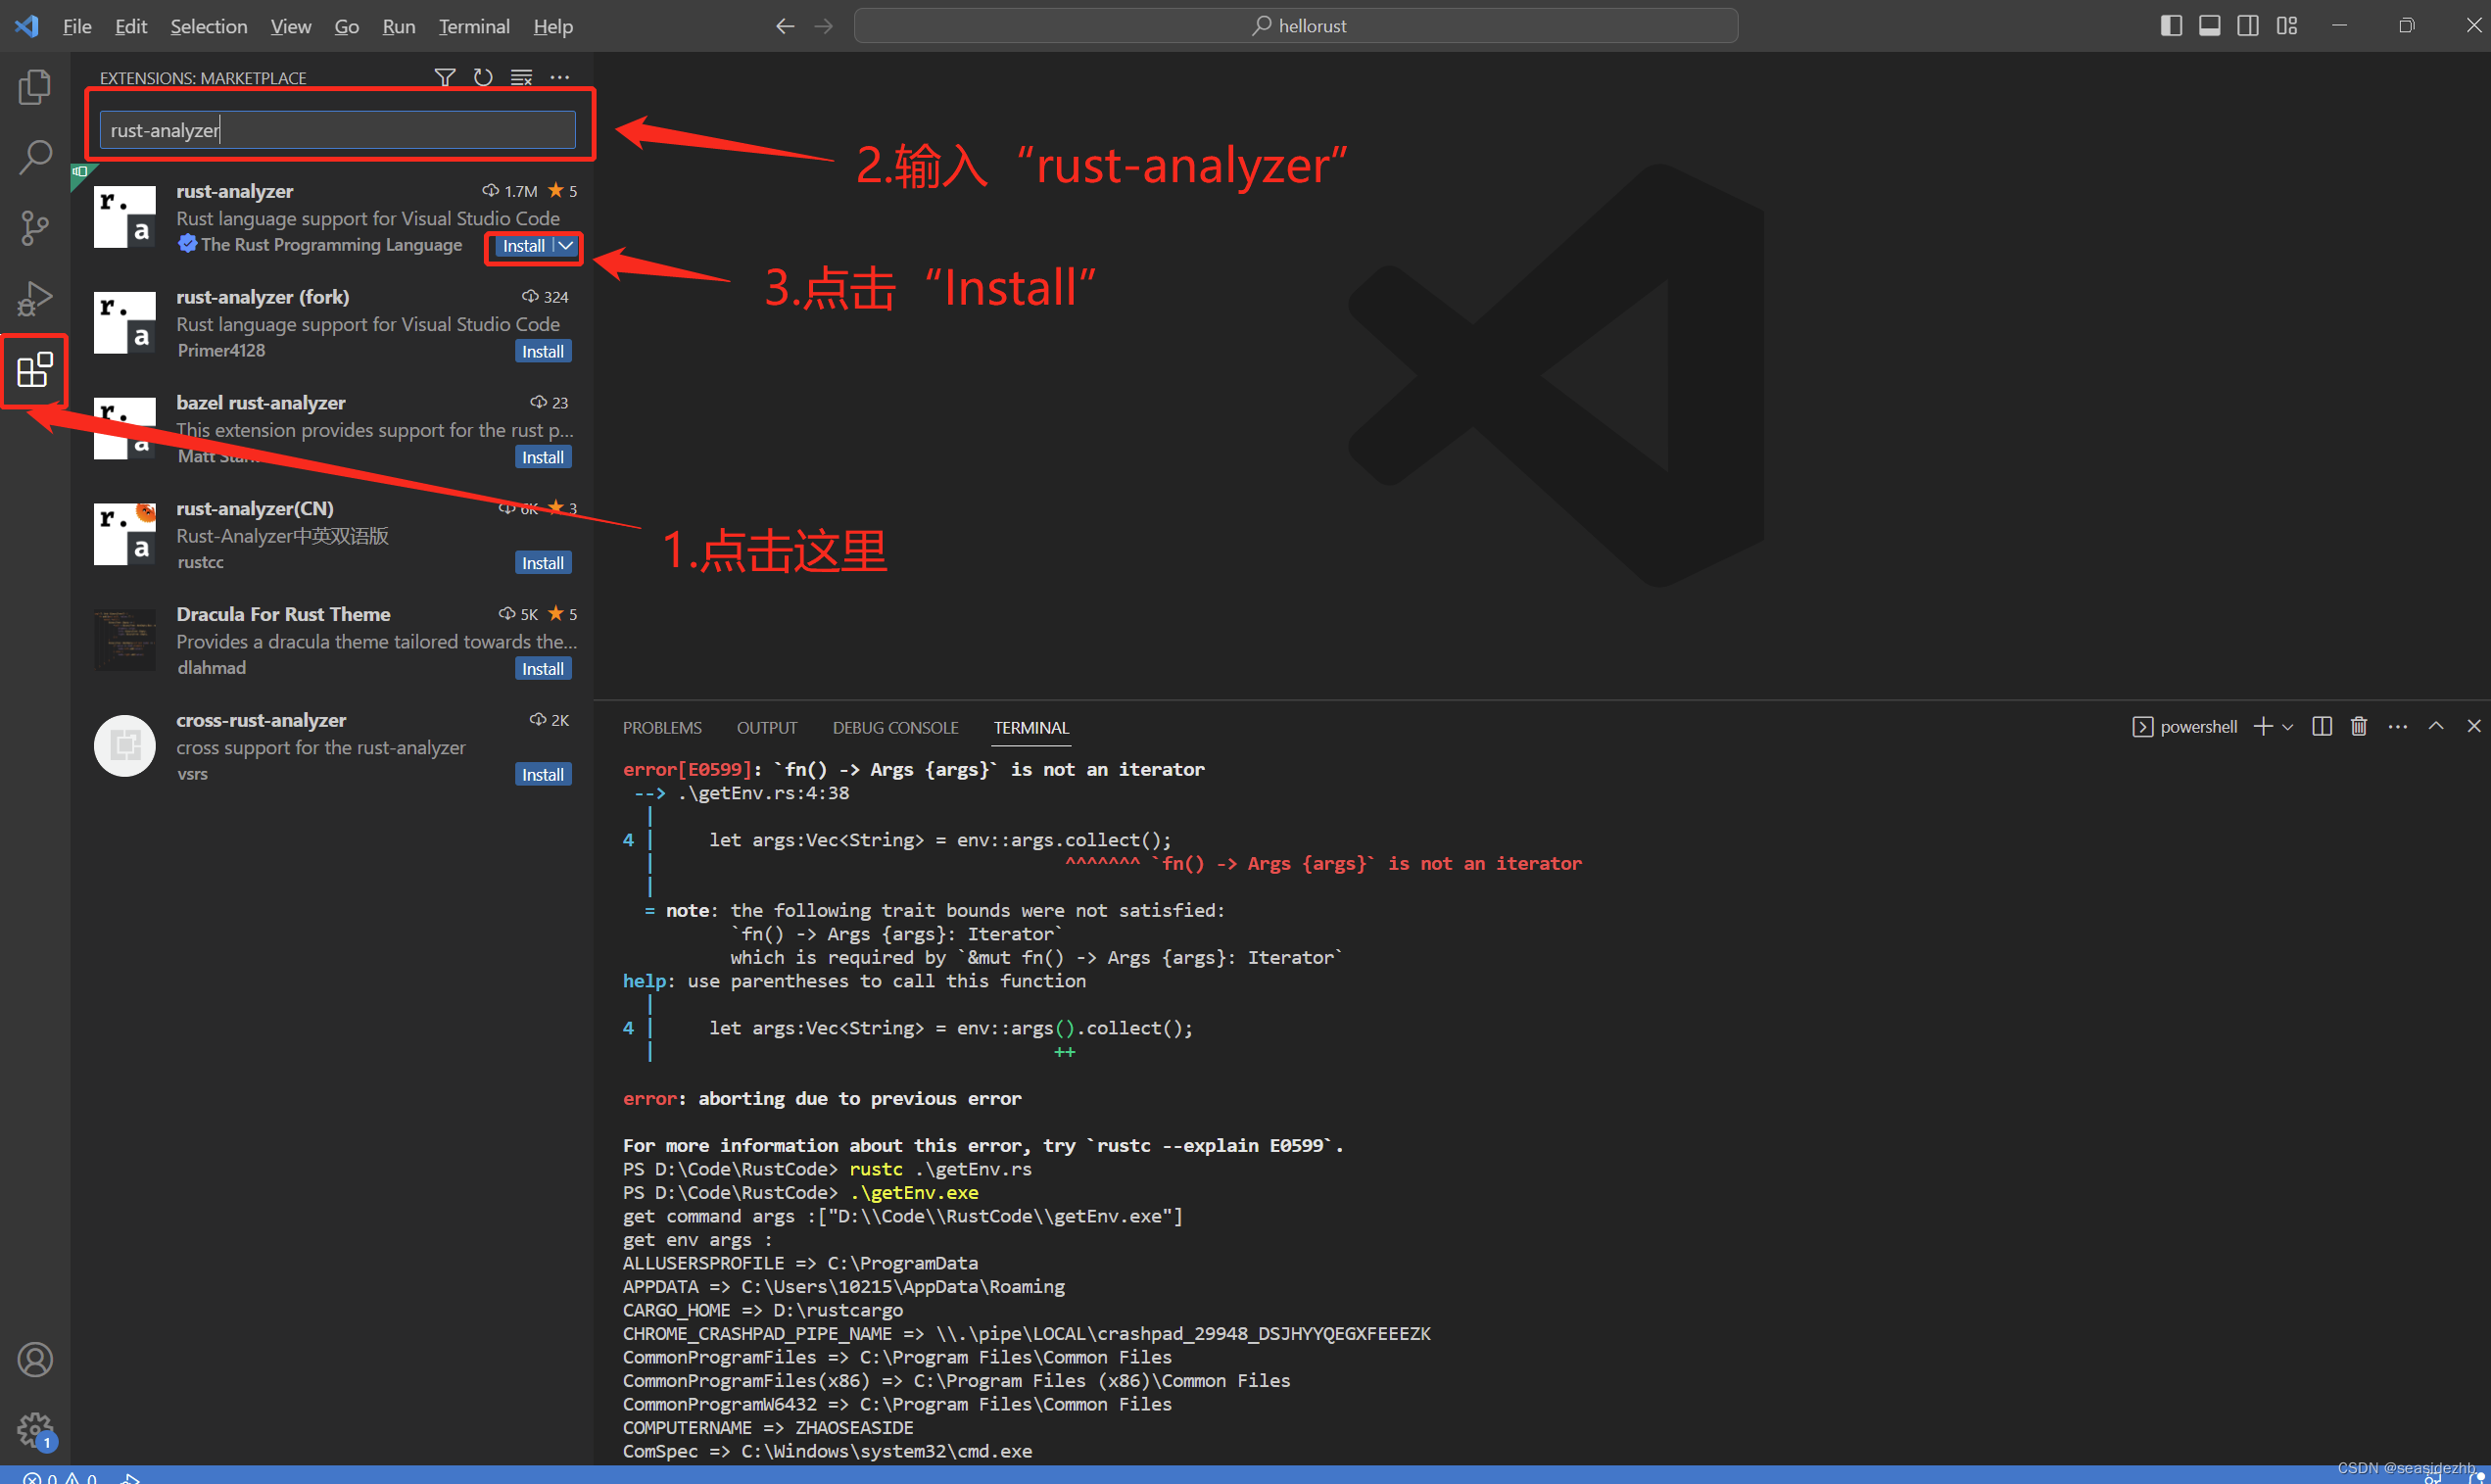This screenshot has width=2491, height=1484.
Task: Select the rust-analyzer (fork) title
Action: pyautogui.click(x=263, y=297)
